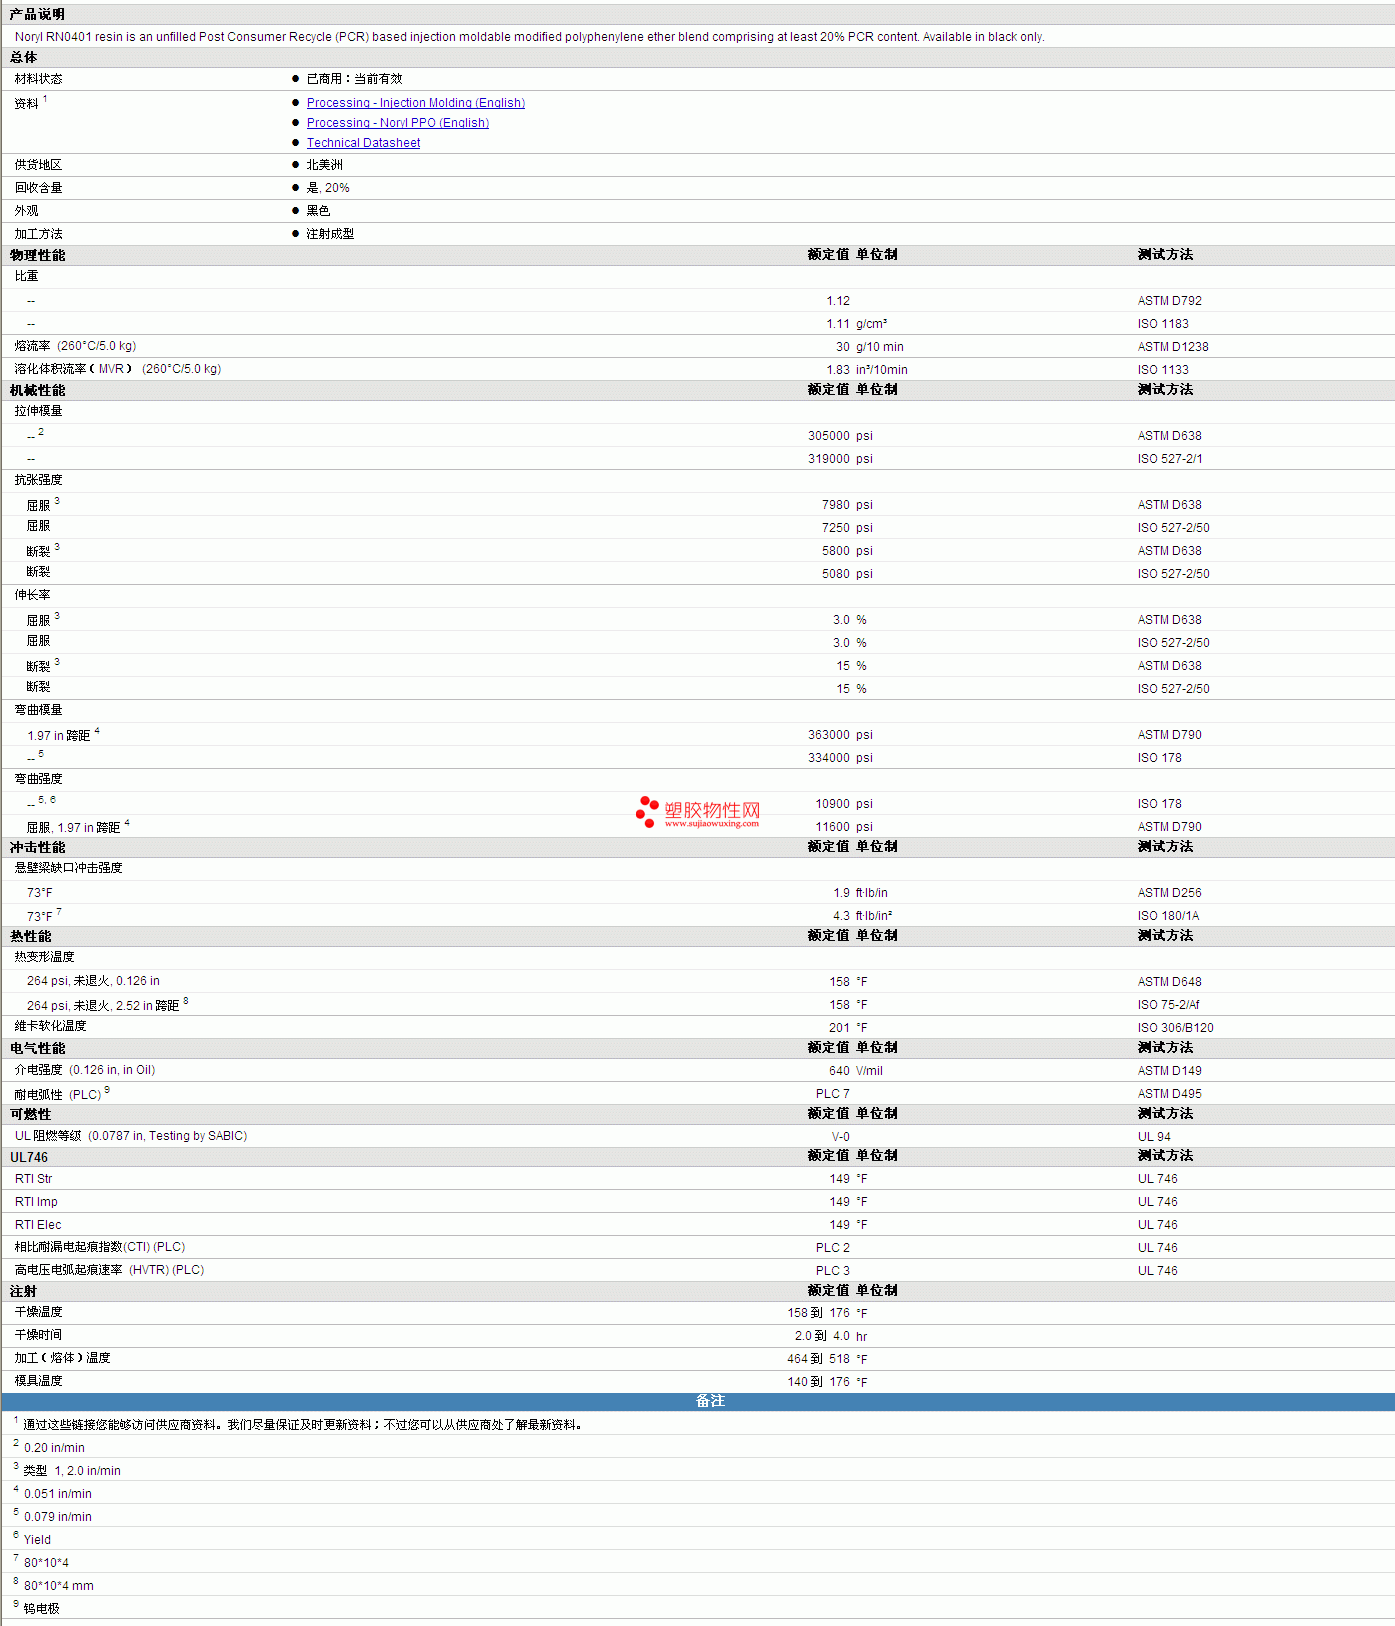
Task: Click the ISO 75-2/Af test method
Action: point(1168,1005)
